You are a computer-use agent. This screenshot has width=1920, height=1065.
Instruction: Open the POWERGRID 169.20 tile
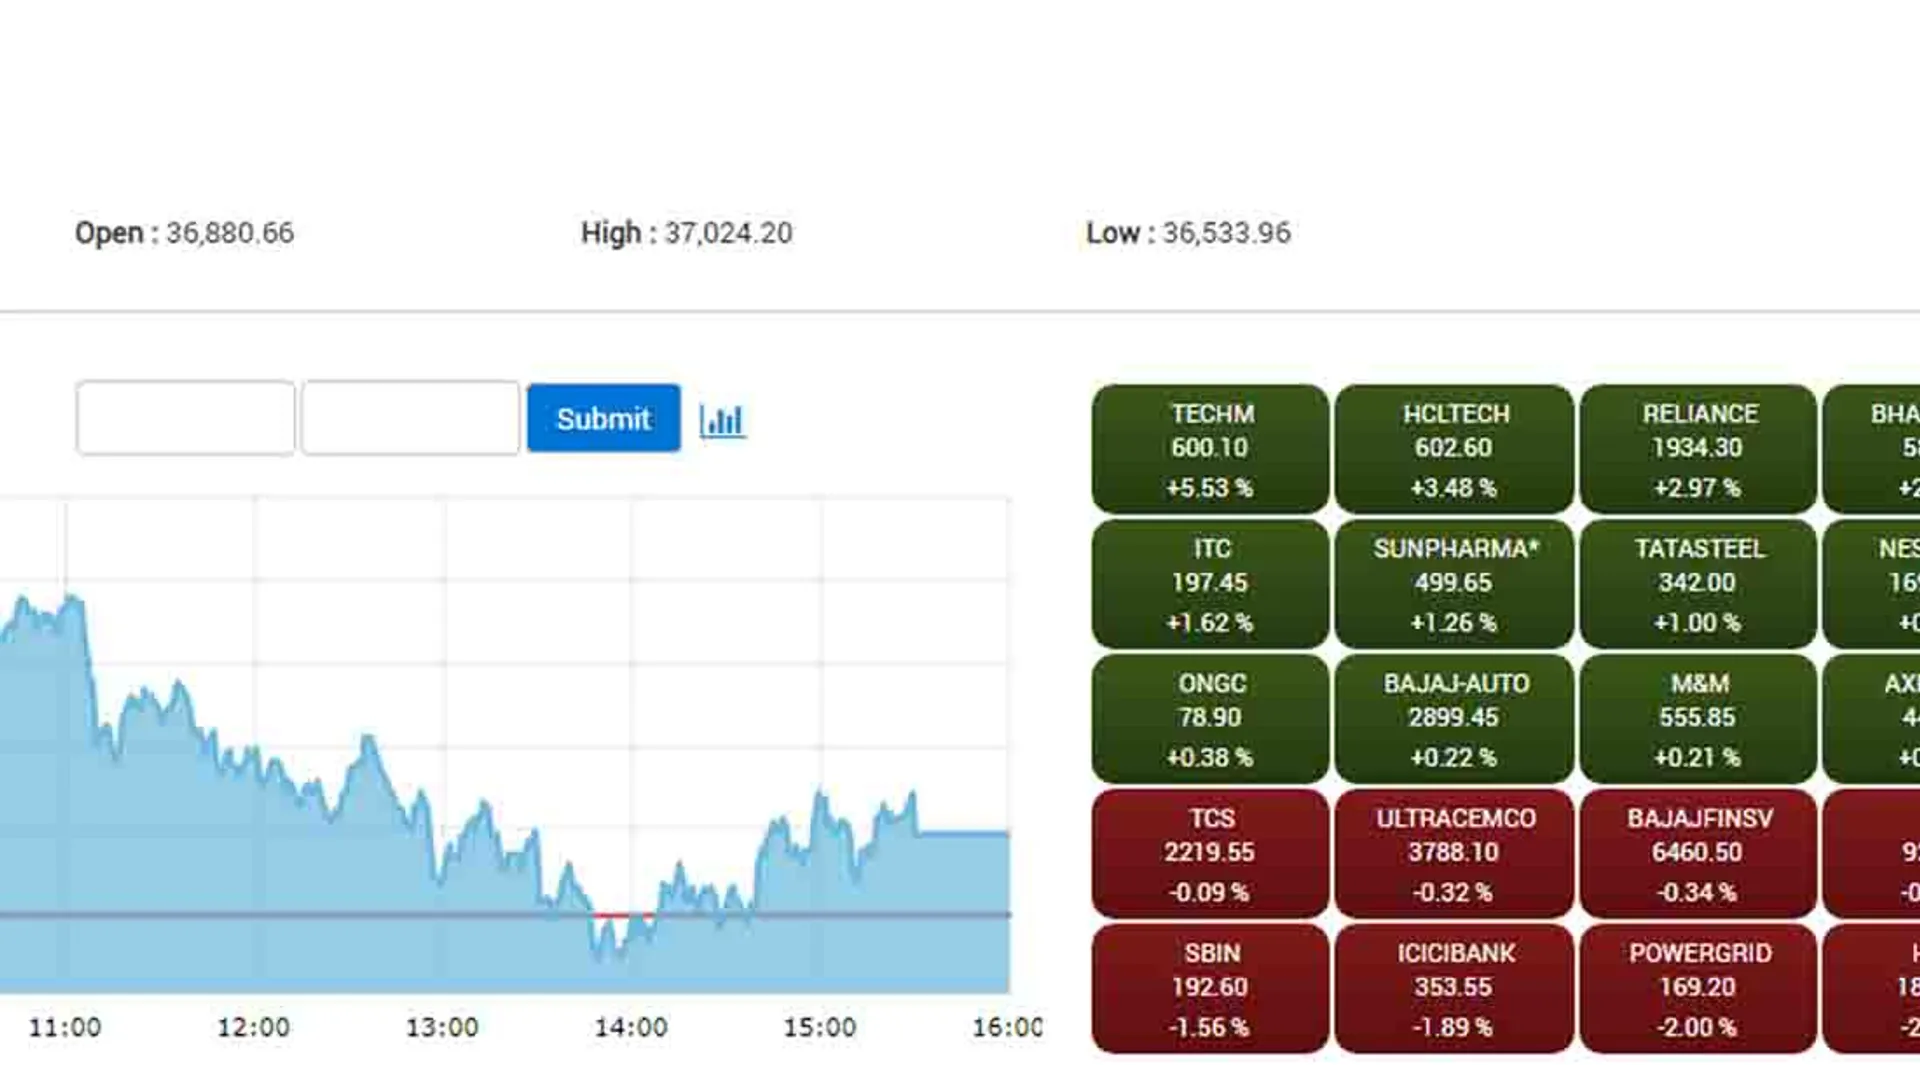(x=1698, y=989)
